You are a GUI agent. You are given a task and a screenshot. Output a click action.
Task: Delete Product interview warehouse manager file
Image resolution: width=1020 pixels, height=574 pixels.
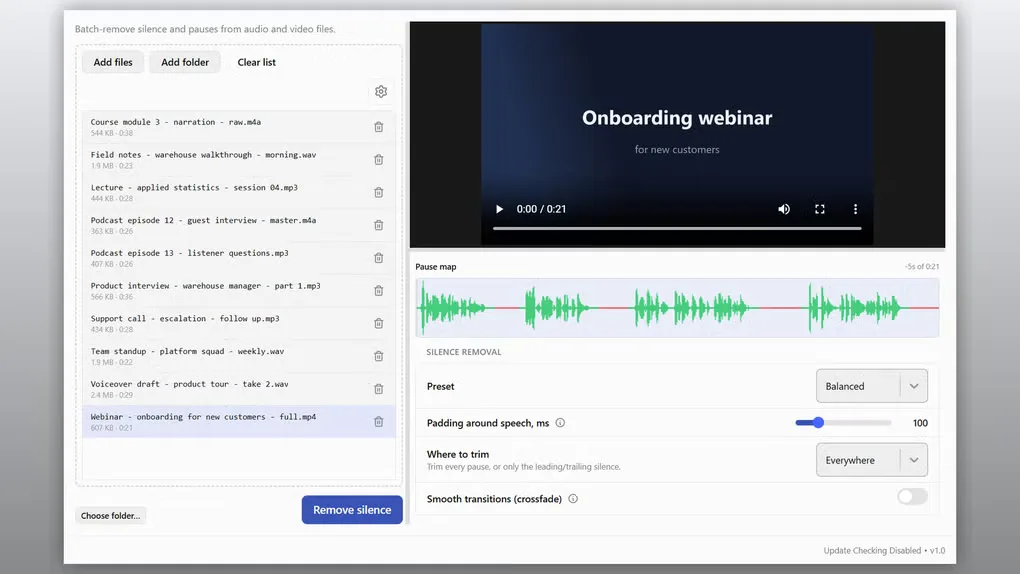click(x=379, y=290)
